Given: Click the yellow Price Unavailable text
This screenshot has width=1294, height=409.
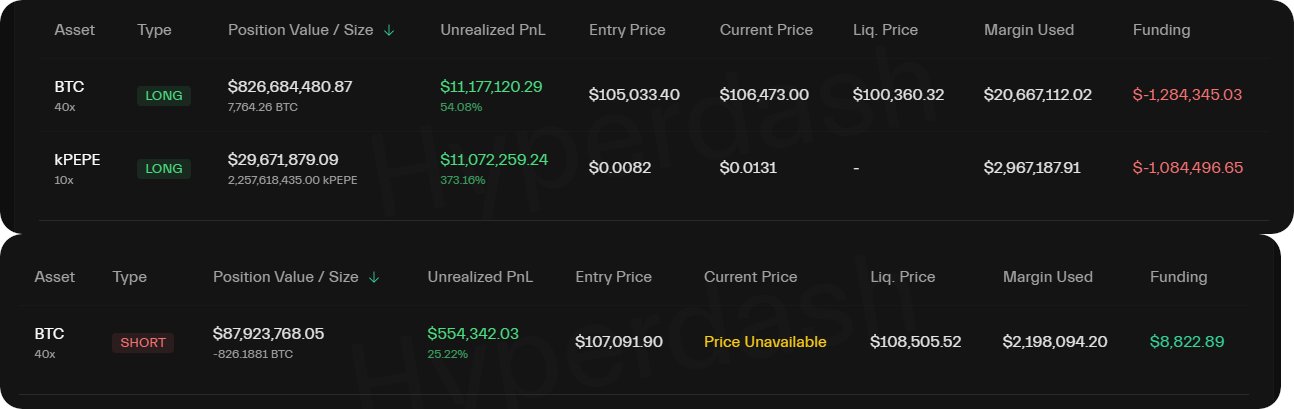Looking at the screenshot, I should pyautogui.click(x=765, y=342).
